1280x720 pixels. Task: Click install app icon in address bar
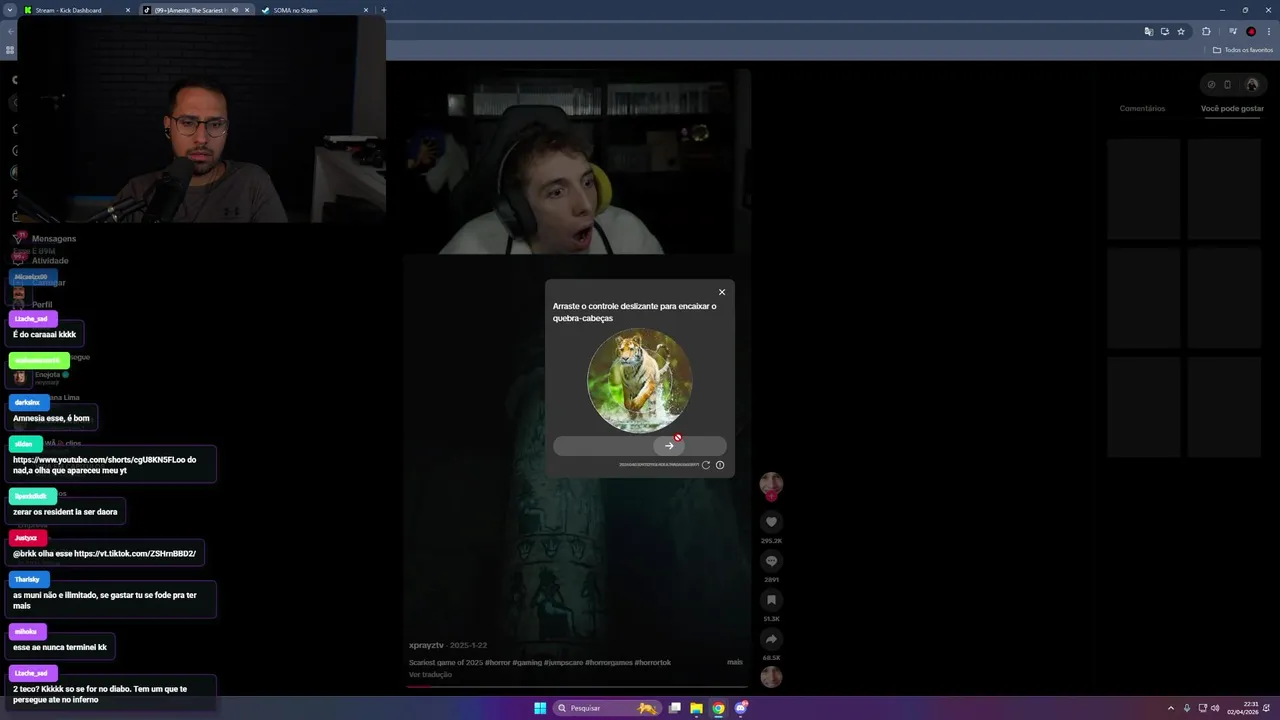tap(1165, 31)
